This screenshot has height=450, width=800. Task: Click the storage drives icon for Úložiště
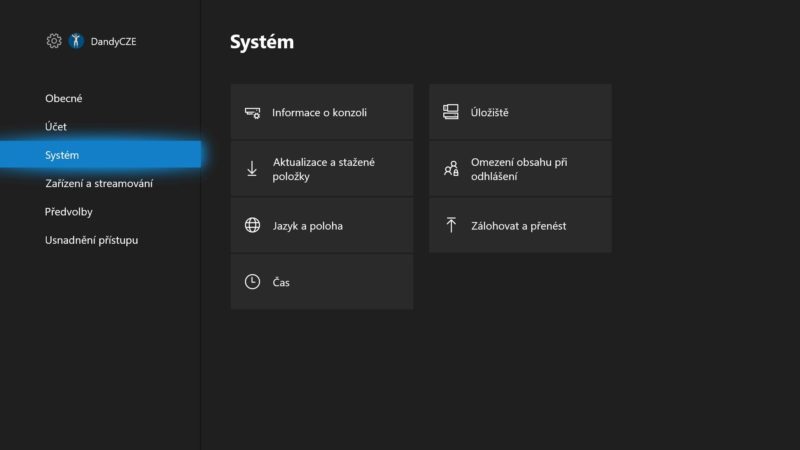(451, 112)
